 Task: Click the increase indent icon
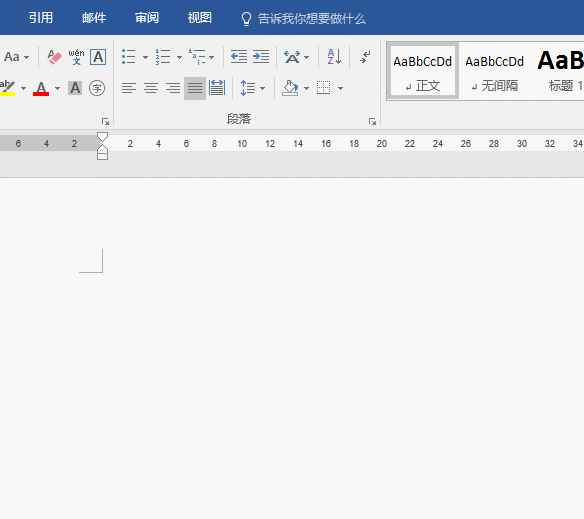pyautogui.click(x=261, y=57)
